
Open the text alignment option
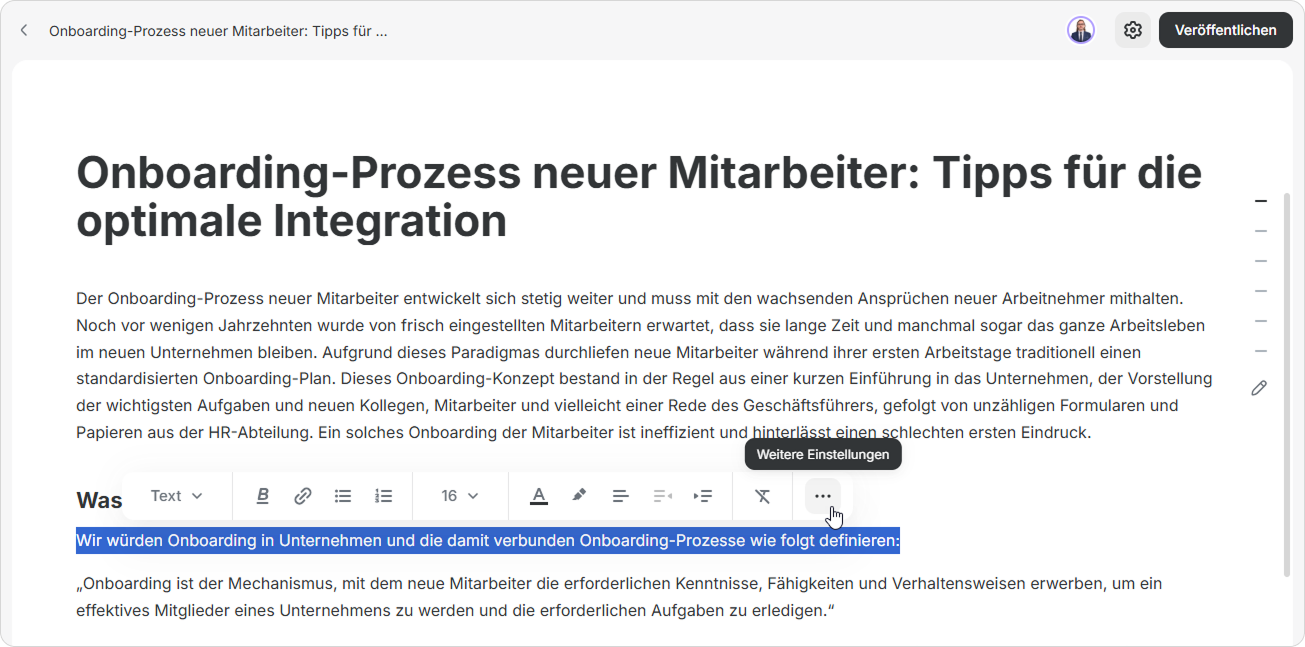[x=620, y=496]
